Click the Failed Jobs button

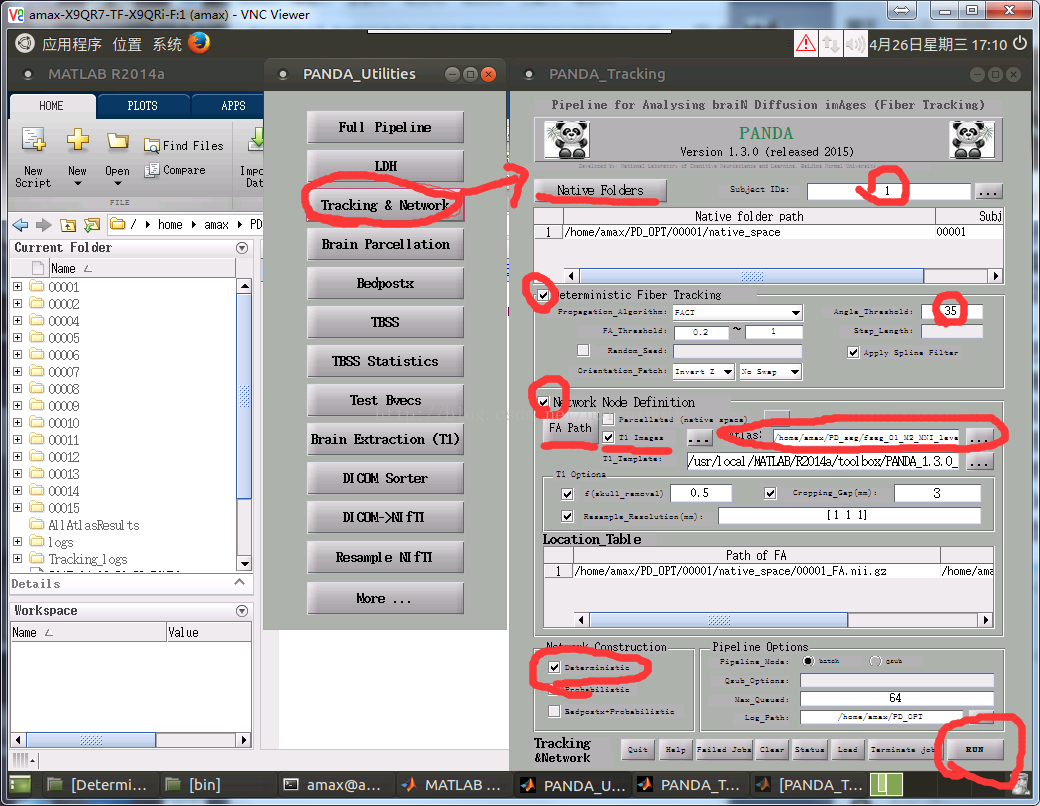724,750
